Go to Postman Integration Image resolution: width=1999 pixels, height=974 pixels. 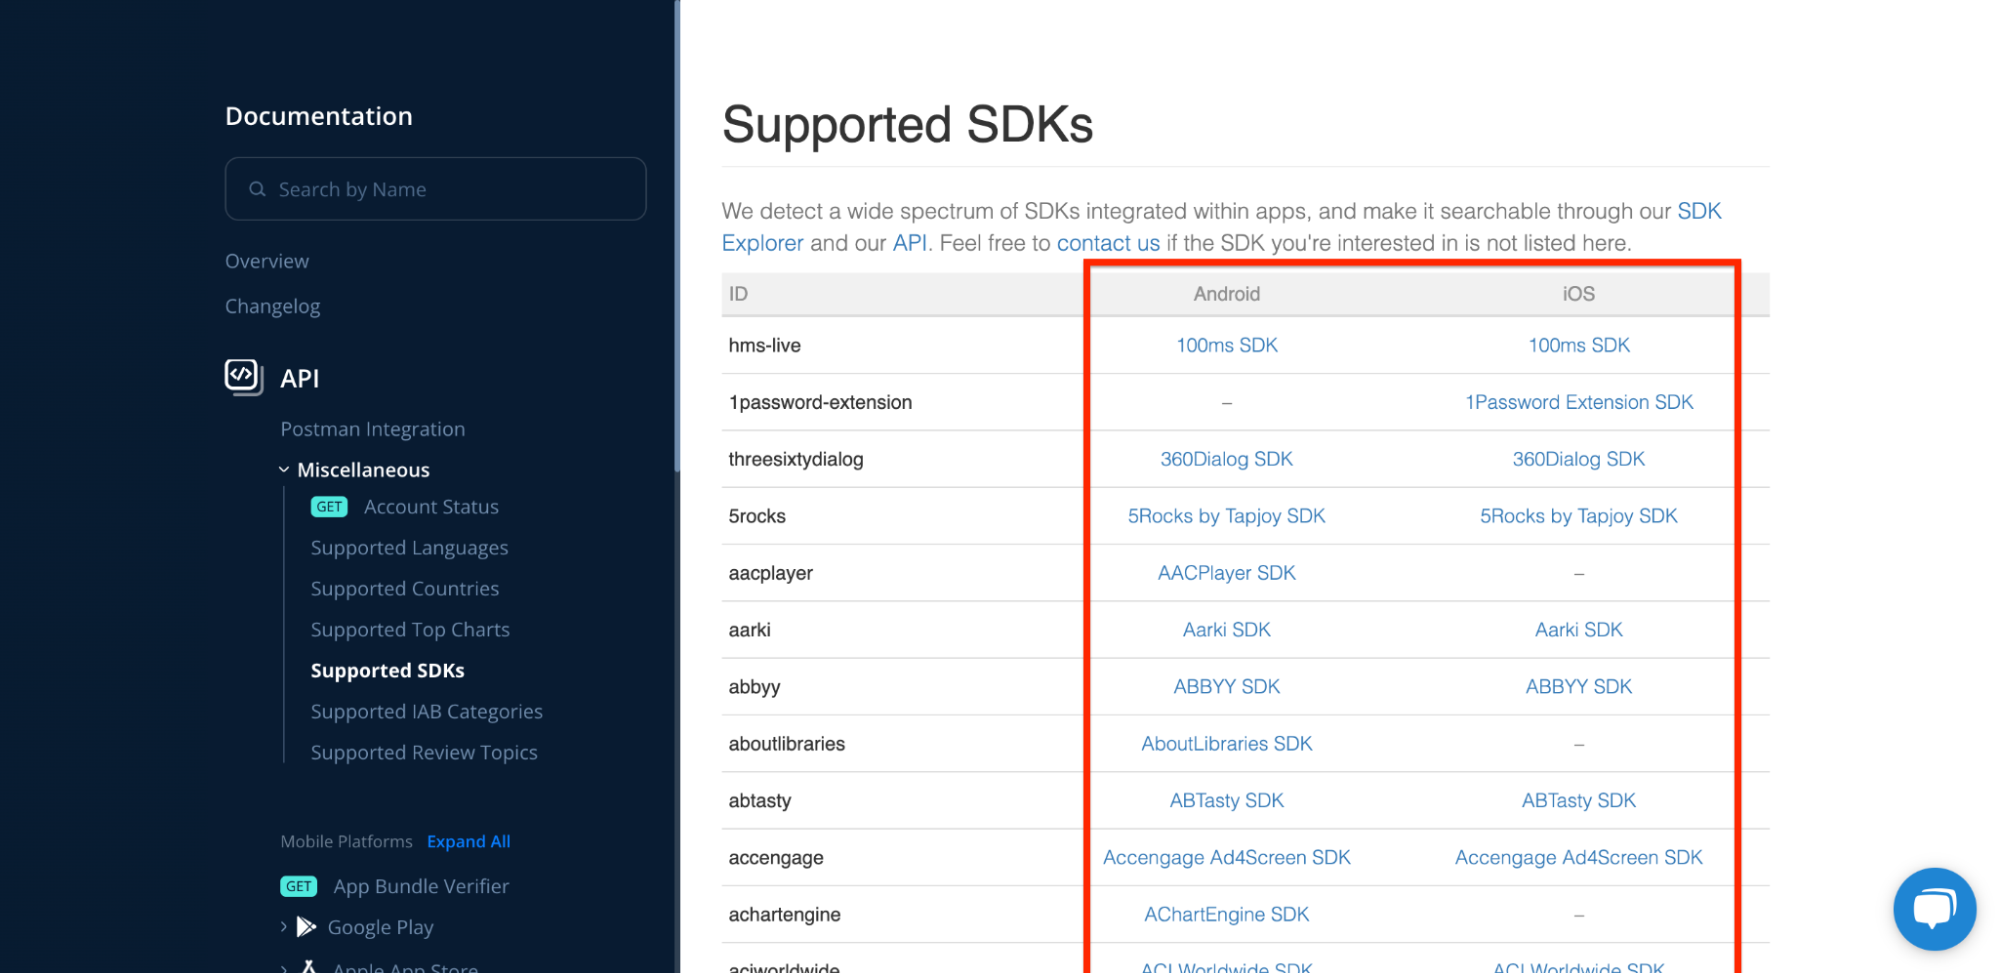click(372, 429)
